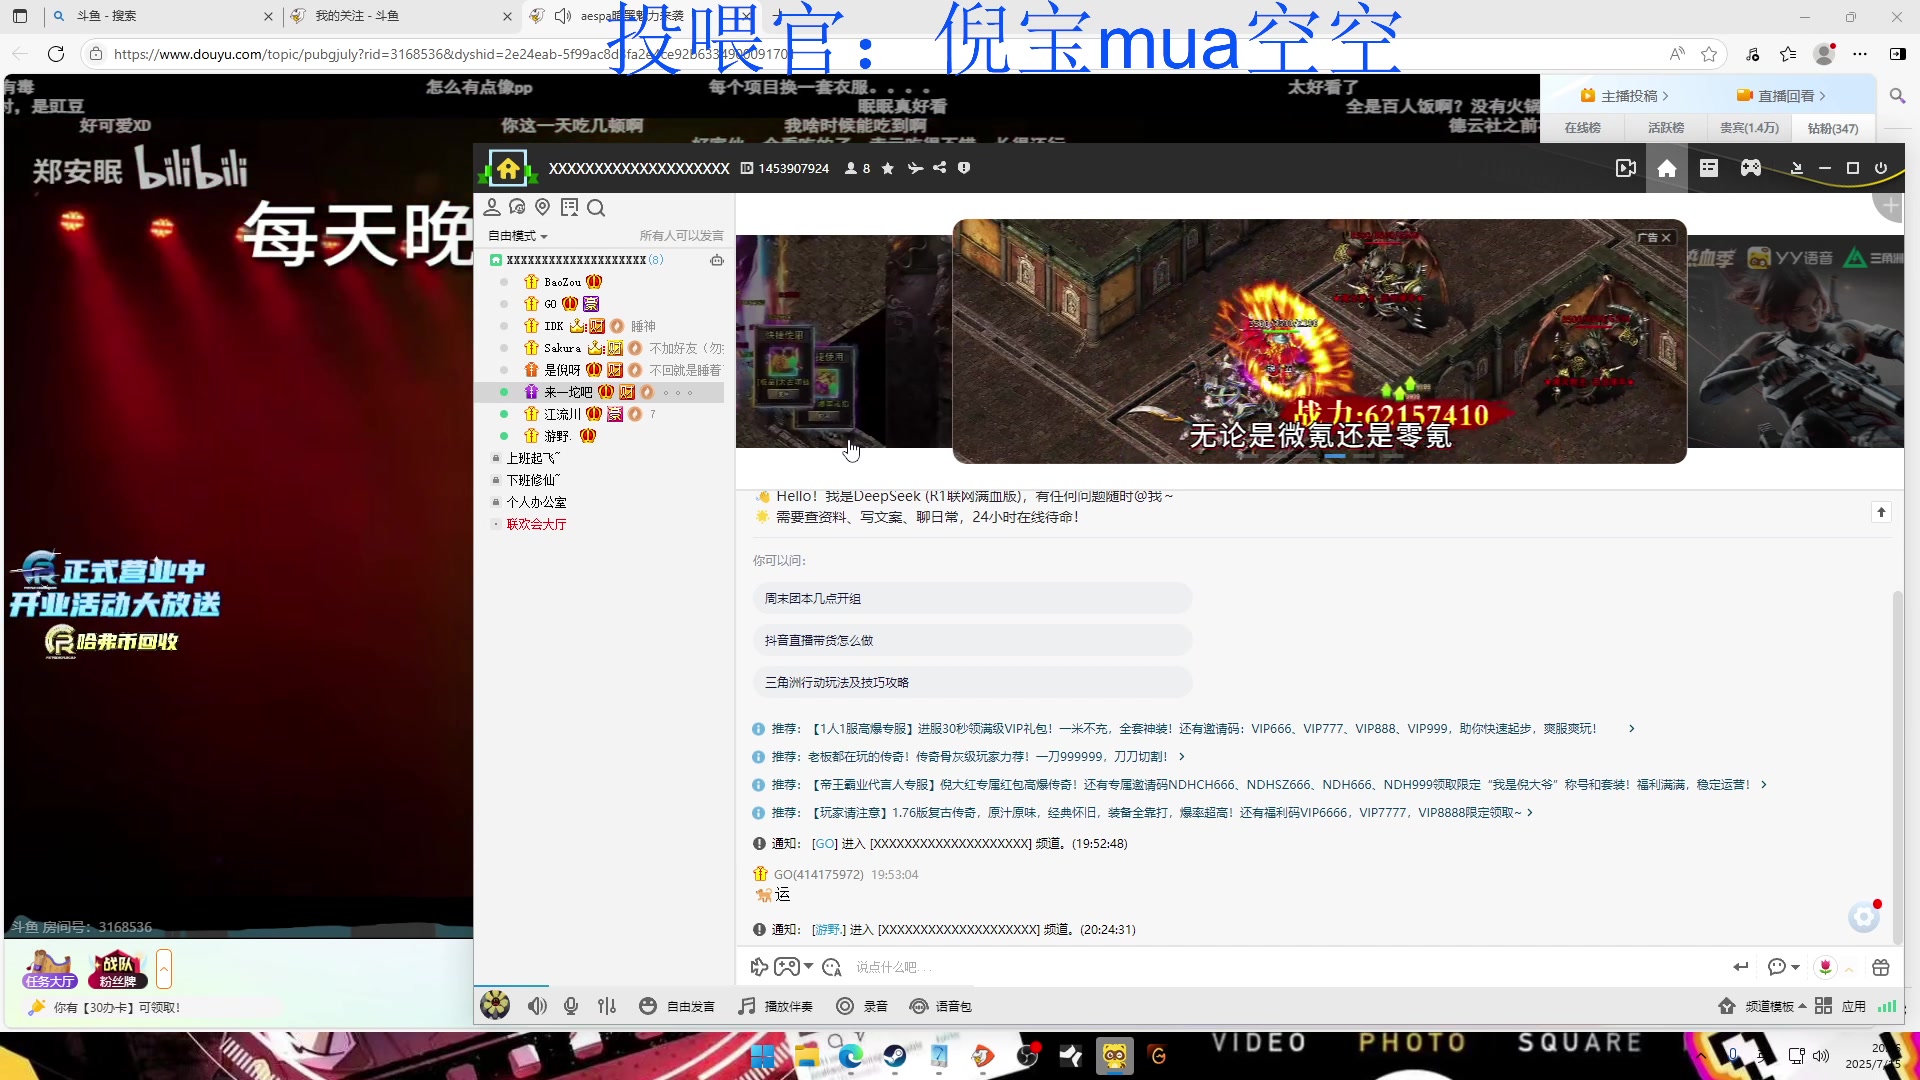Switch to 贵宾(1.4万) tab on Douyu
The width and height of the screenshot is (1920, 1080).
(x=1749, y=128)
